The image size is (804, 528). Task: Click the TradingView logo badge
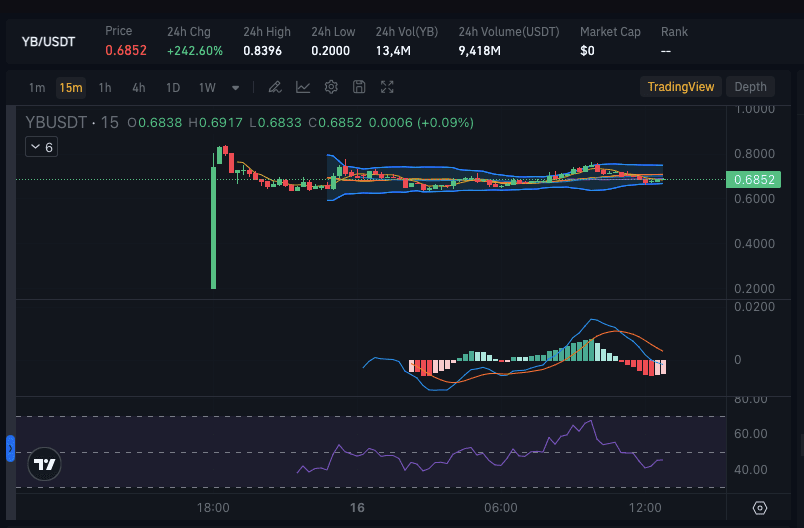pos(44,464)
